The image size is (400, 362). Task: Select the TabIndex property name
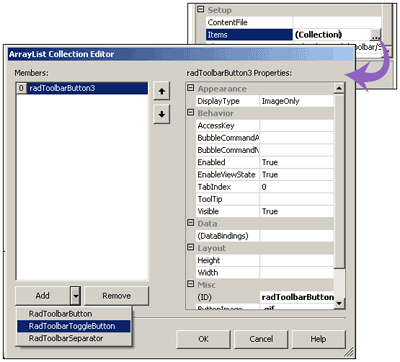click(228, 187)
